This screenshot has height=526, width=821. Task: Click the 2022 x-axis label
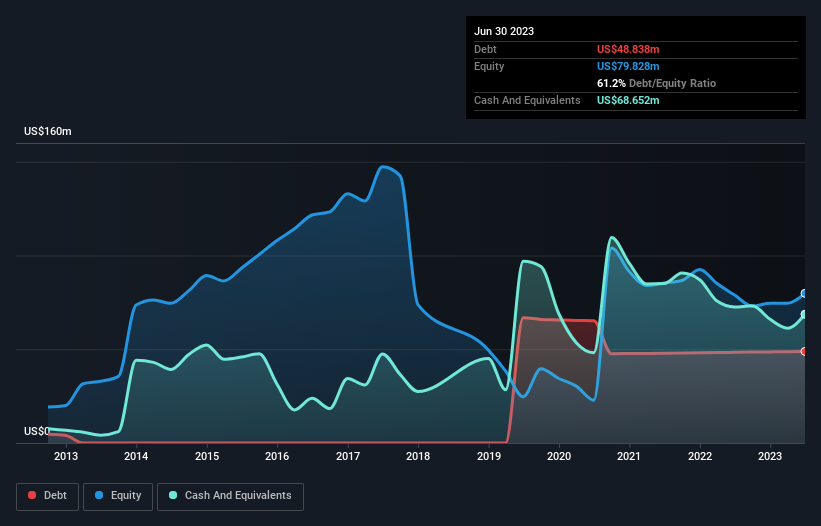point(700,456)
